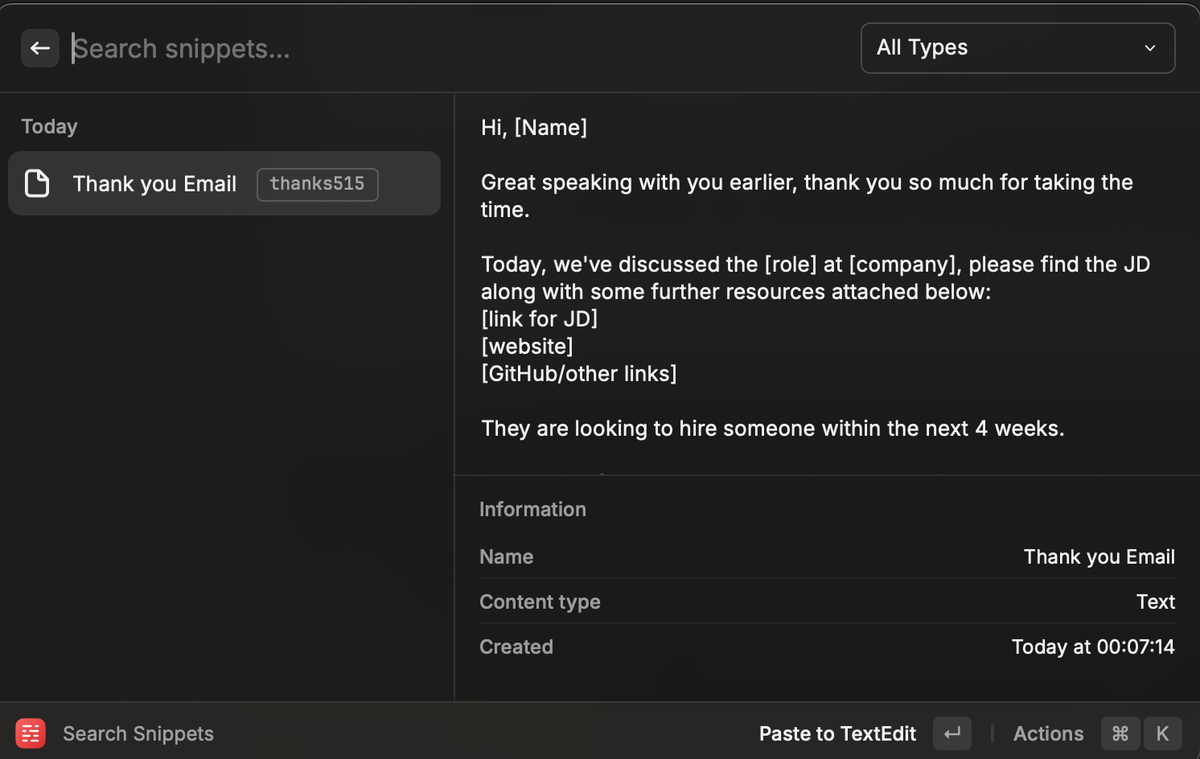Click the 'next 4 weeks' sentence
This screenshot has height=759, width=1200.
tap(772, 428)
